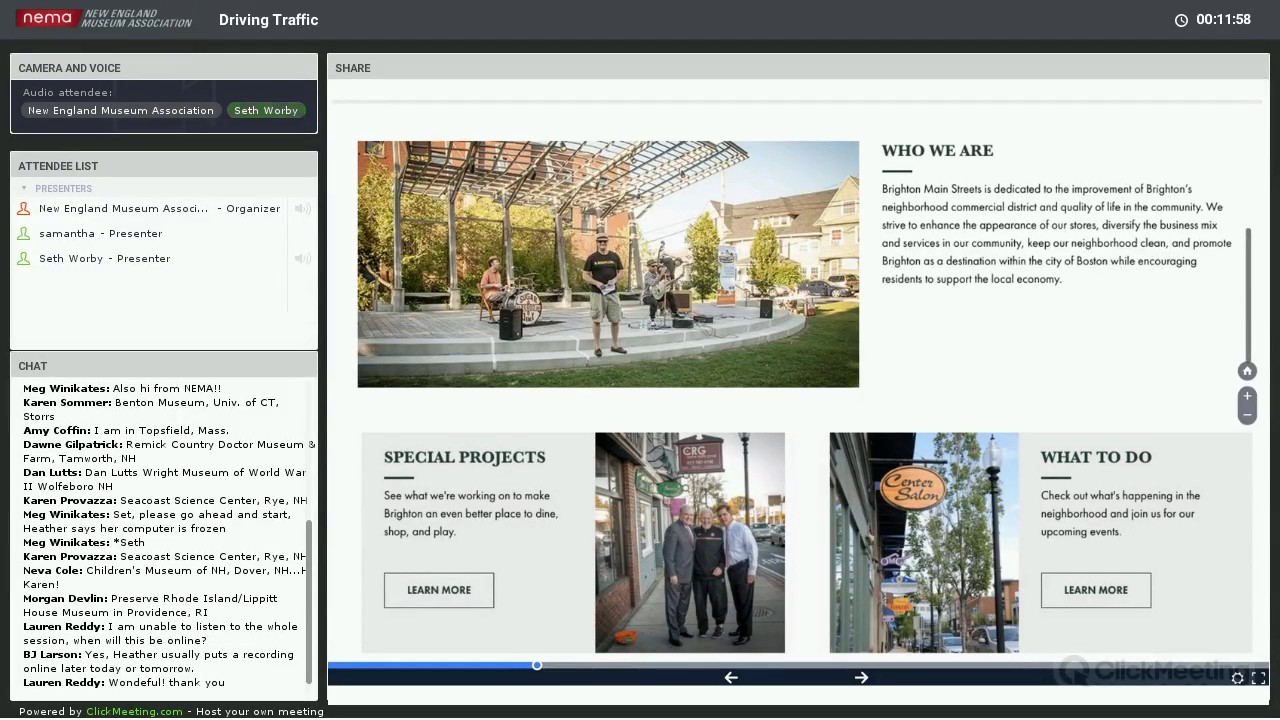Viewport: 1280px width, 720px height.
Task: Click the clock icon beside the timer
Action: pyautogui.click(x=1181, y=20)
